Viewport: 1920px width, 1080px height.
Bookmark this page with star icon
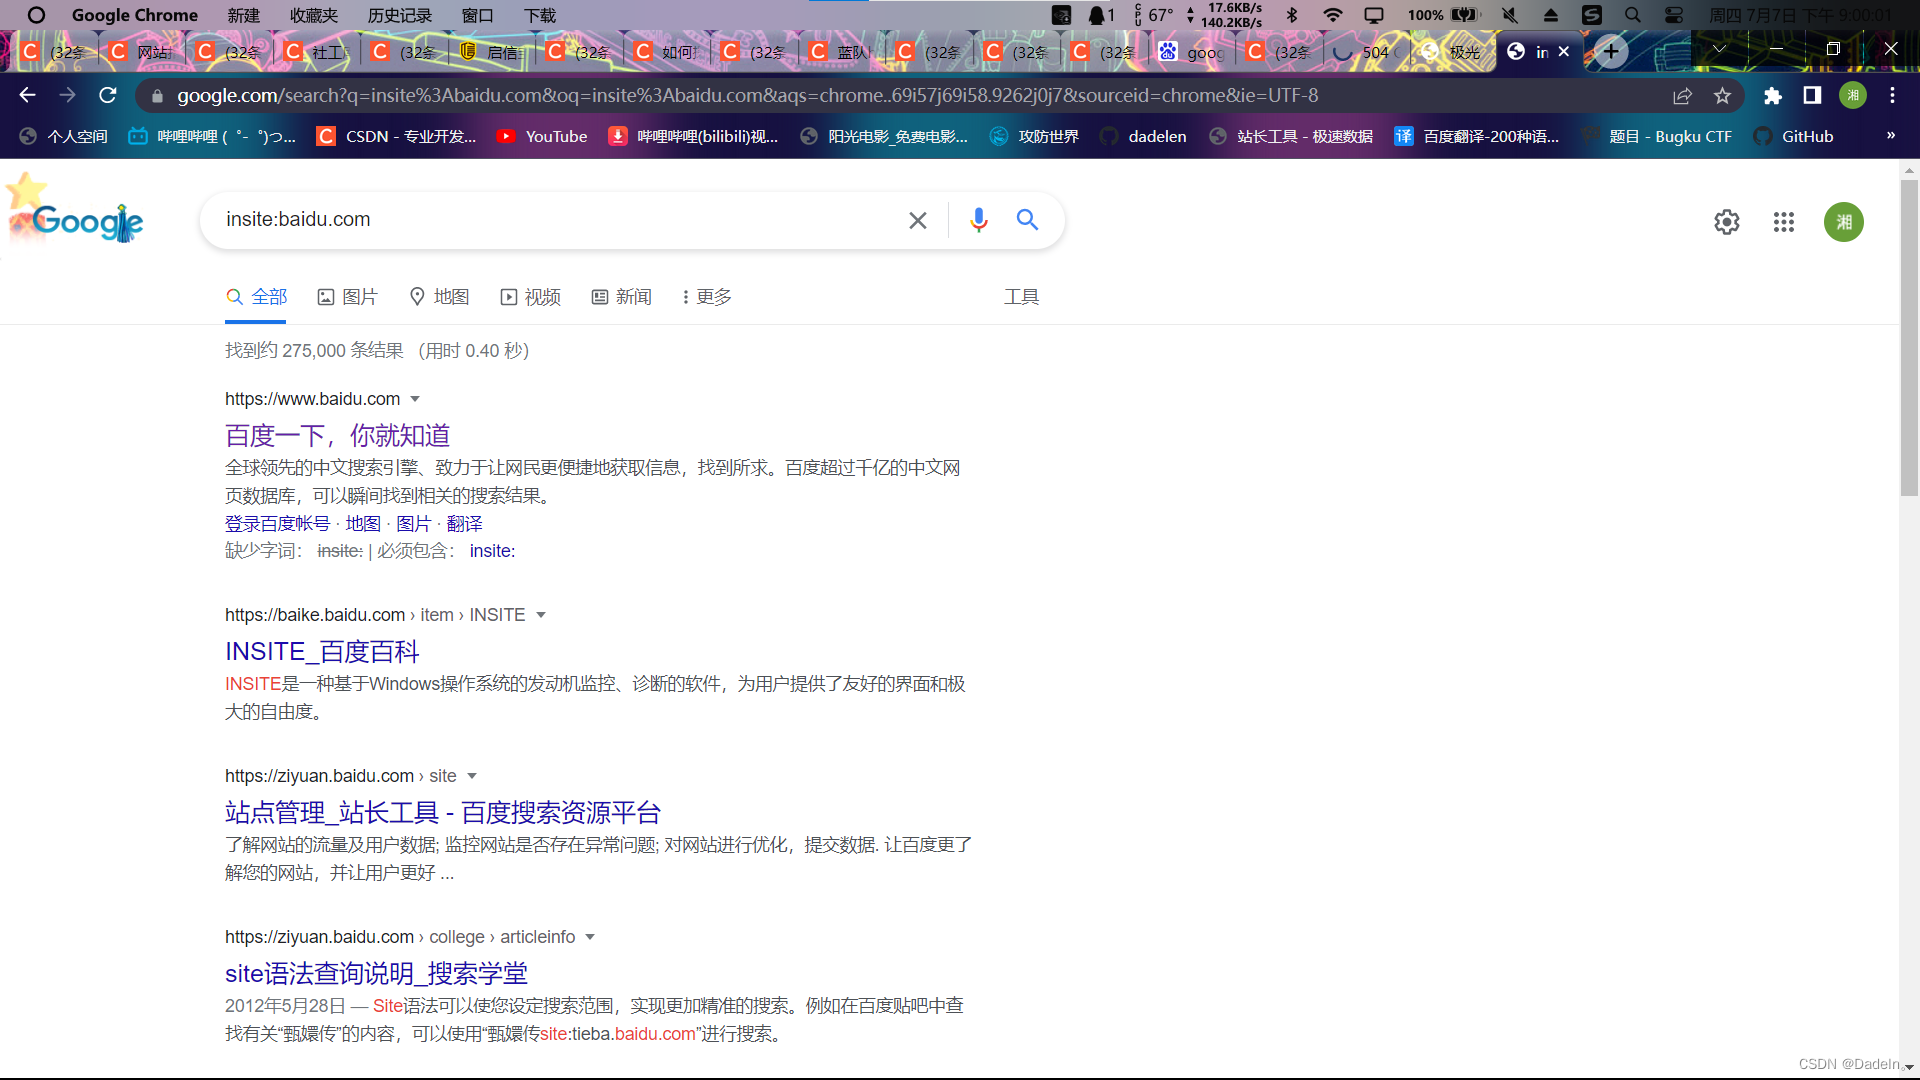tap(1722, 96)
